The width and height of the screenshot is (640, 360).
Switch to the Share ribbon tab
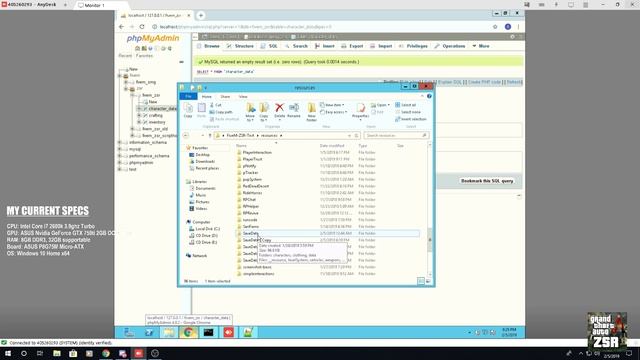click(x=225, y=97)
